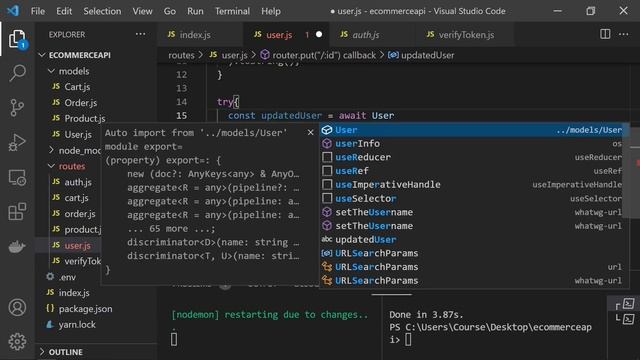The image size is (640, 360).
Task: Click line number 15 in the gutter
Action: [x=182, y=116]
